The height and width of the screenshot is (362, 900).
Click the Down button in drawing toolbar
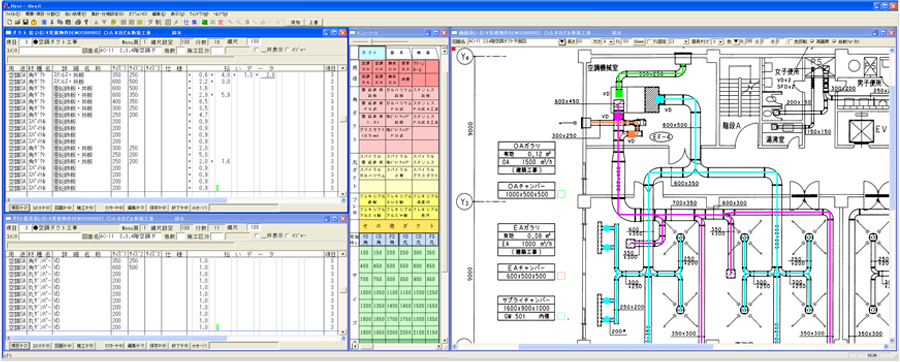click(639, 42)
